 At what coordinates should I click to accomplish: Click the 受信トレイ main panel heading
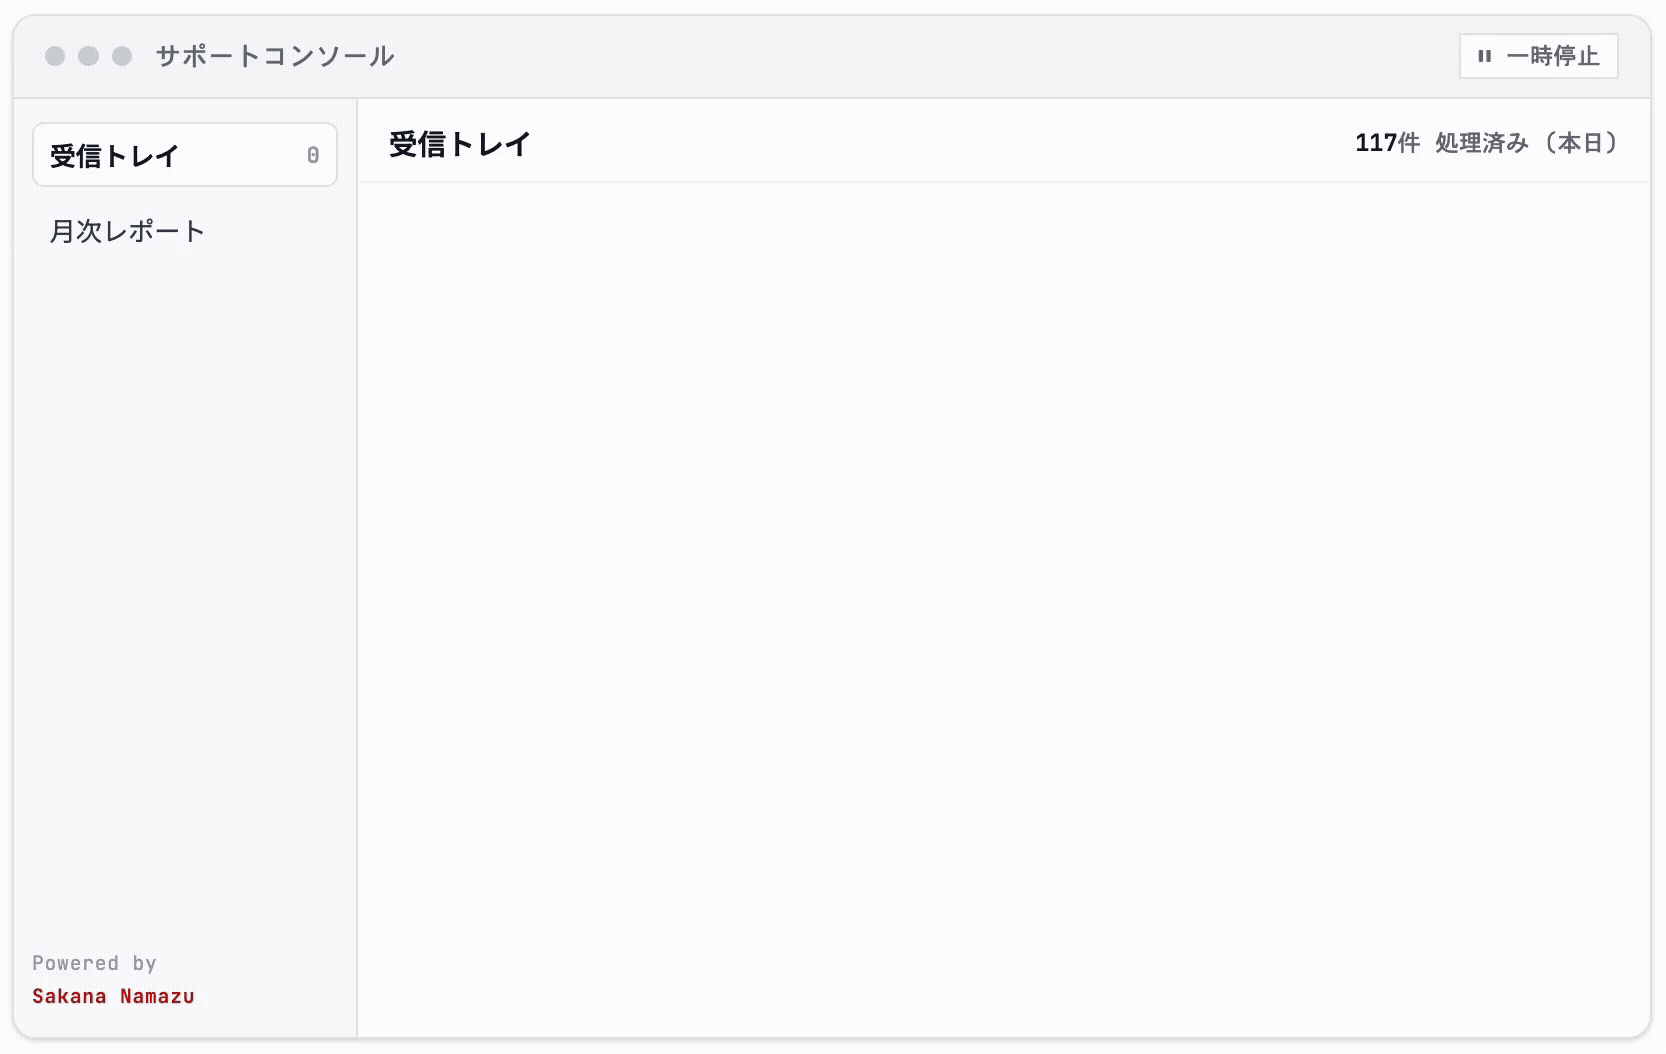[460, 144]
